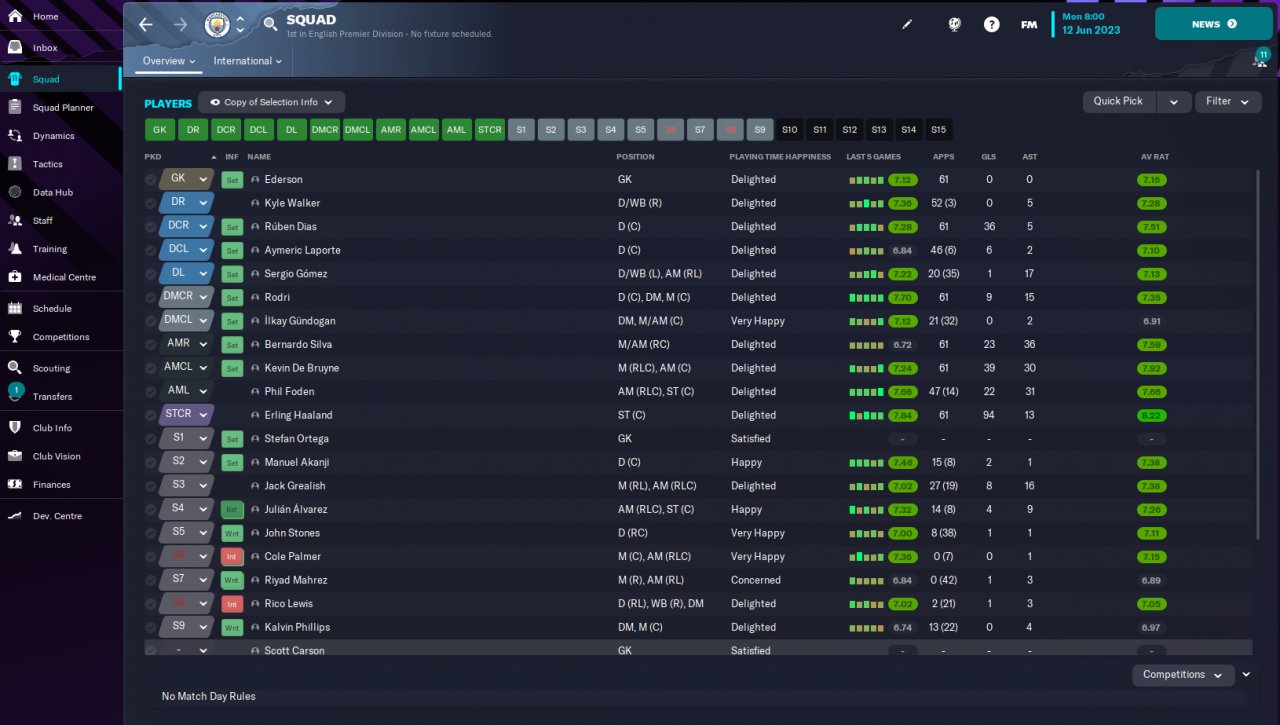Sort by the GLS column header
The width and height of the screenshot is (1280, 725).
[989, 157]
